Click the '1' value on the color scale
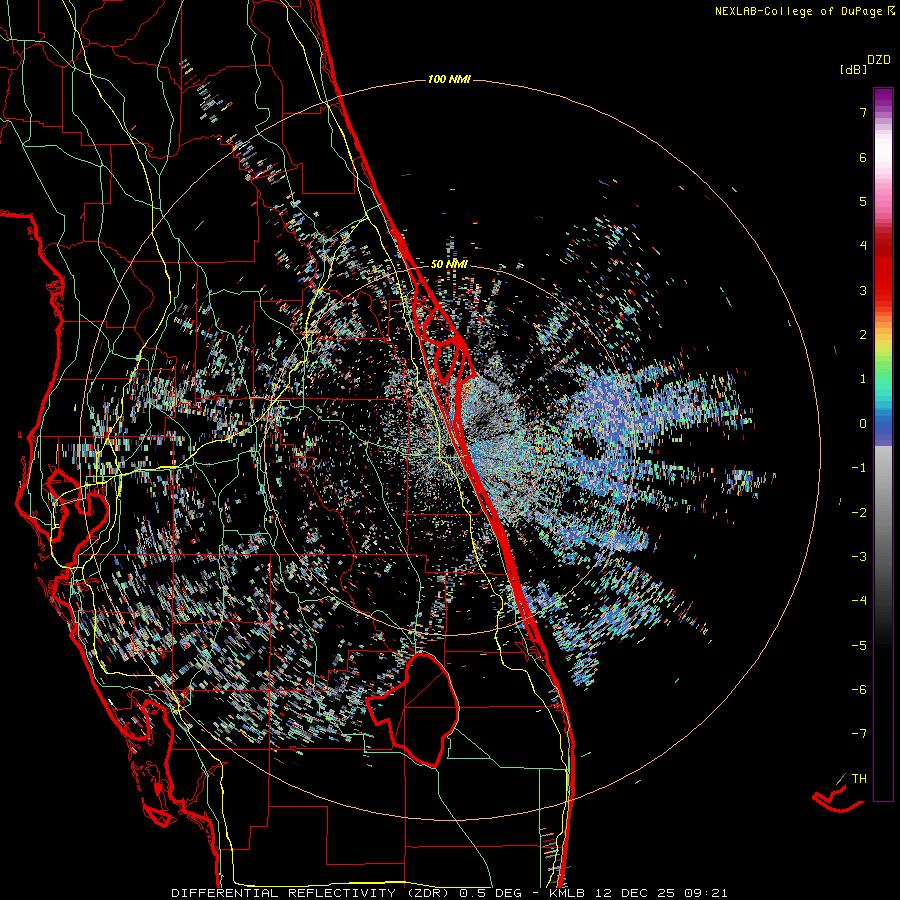This screenshot has height=900, width=900. (x=863, y=379)
